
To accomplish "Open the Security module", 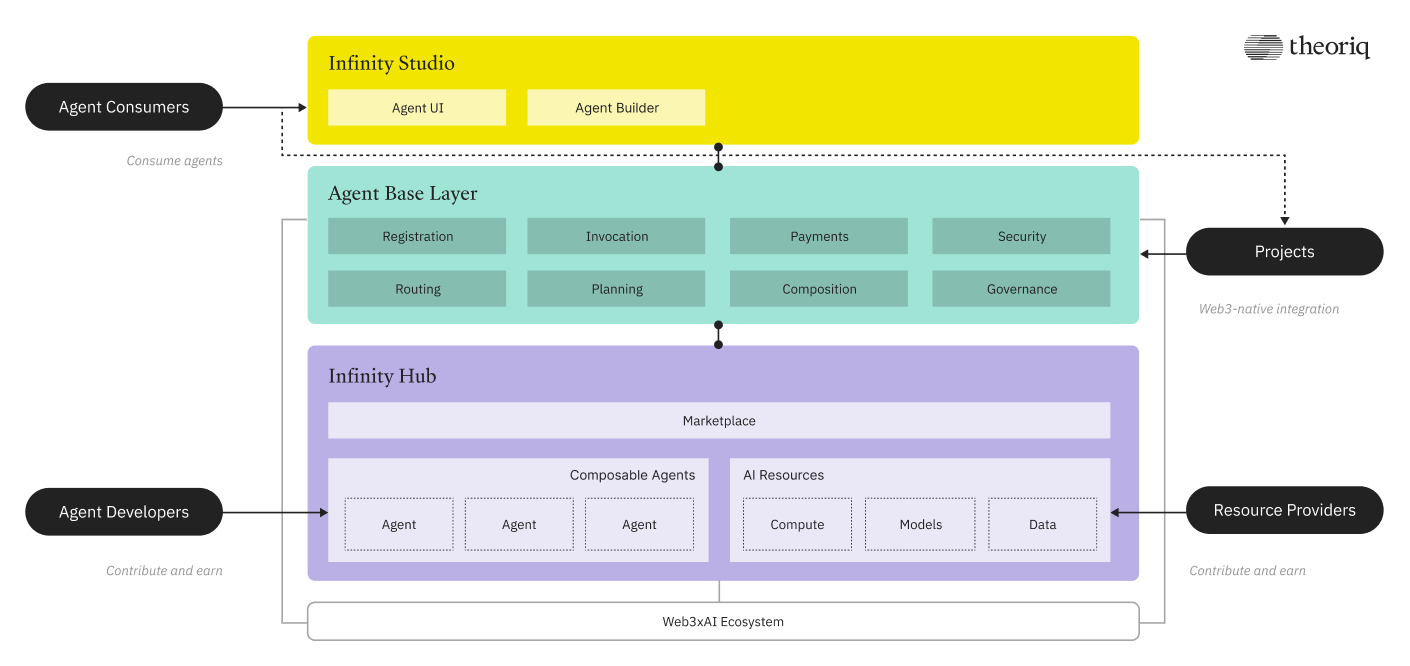I will pos(1021,236).
